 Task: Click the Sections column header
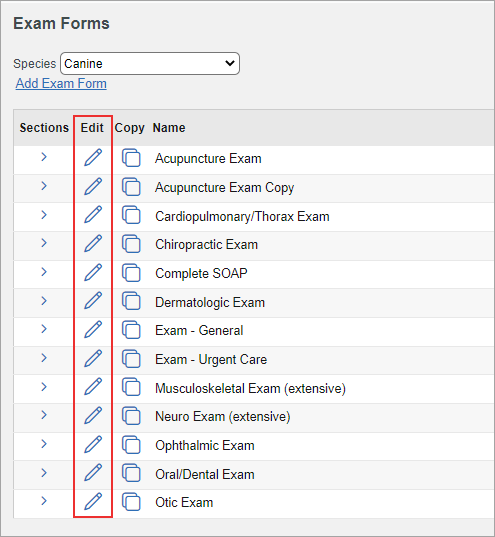[x=44, y=128]
